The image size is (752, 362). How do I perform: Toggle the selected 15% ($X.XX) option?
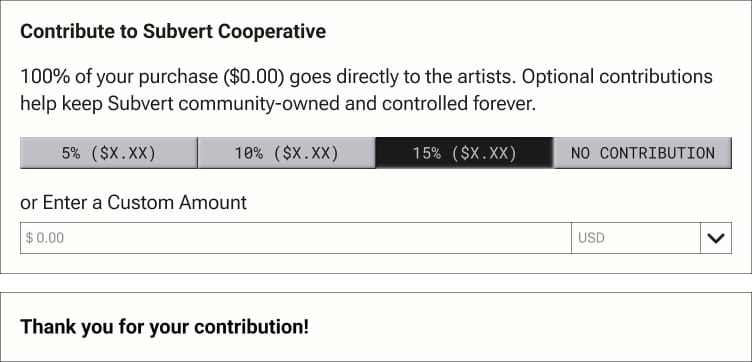pos(464,153)
